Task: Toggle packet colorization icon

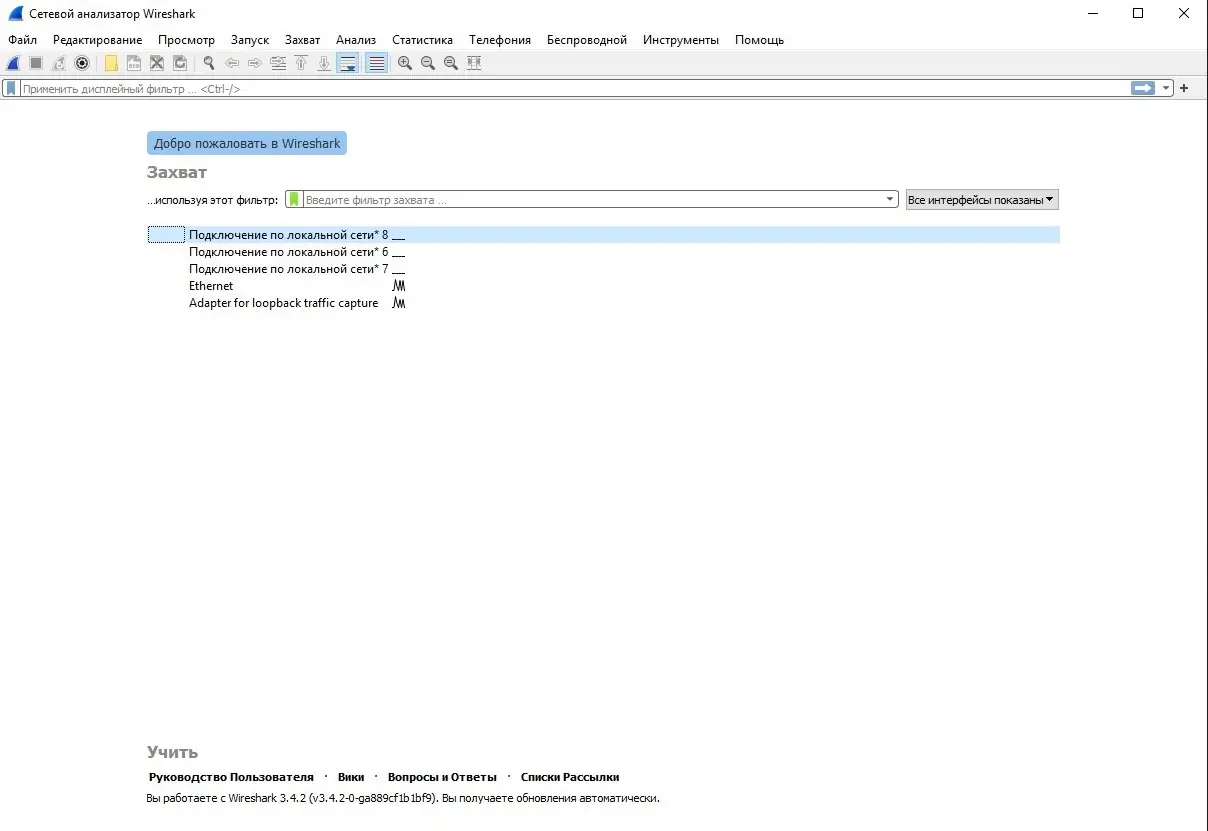Action: click(376, 63)
